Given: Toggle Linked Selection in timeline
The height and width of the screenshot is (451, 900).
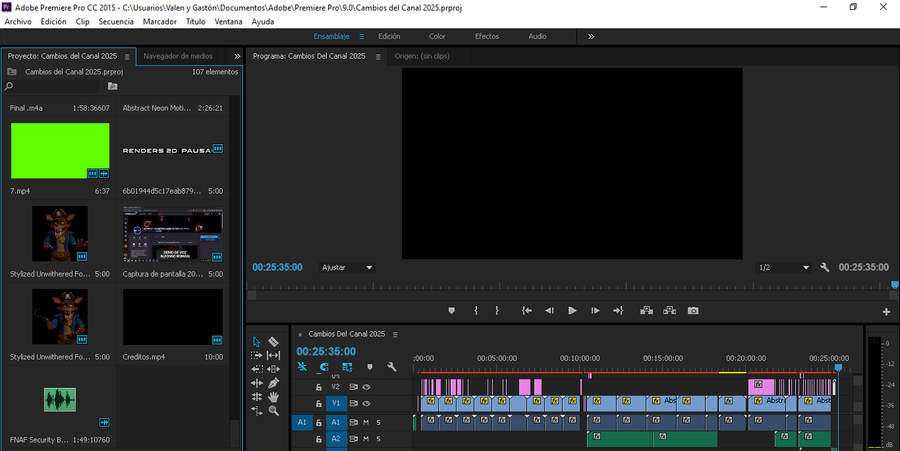Looking at the screenshot, I should click(x=347, y=367).
